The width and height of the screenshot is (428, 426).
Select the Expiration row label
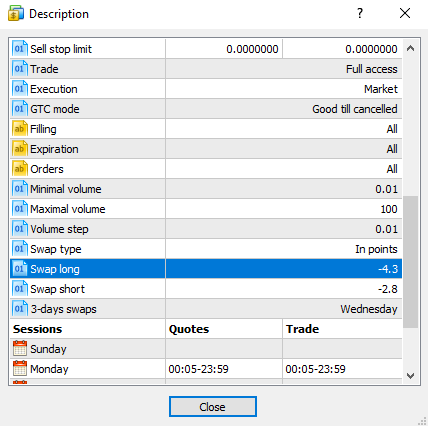click(x=54, y=149)
